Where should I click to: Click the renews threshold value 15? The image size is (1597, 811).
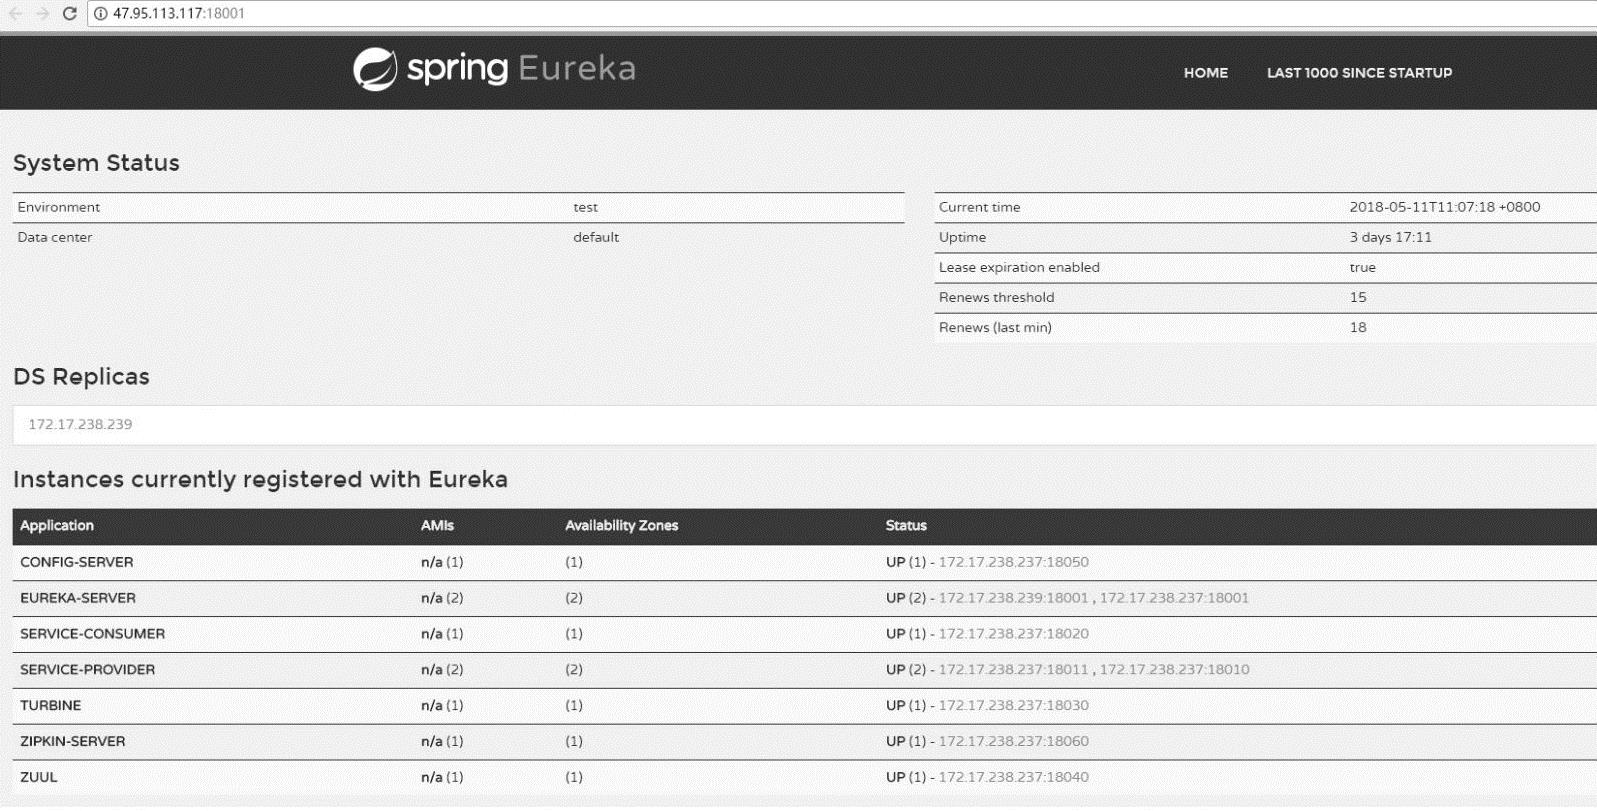tap(1358, 297)
